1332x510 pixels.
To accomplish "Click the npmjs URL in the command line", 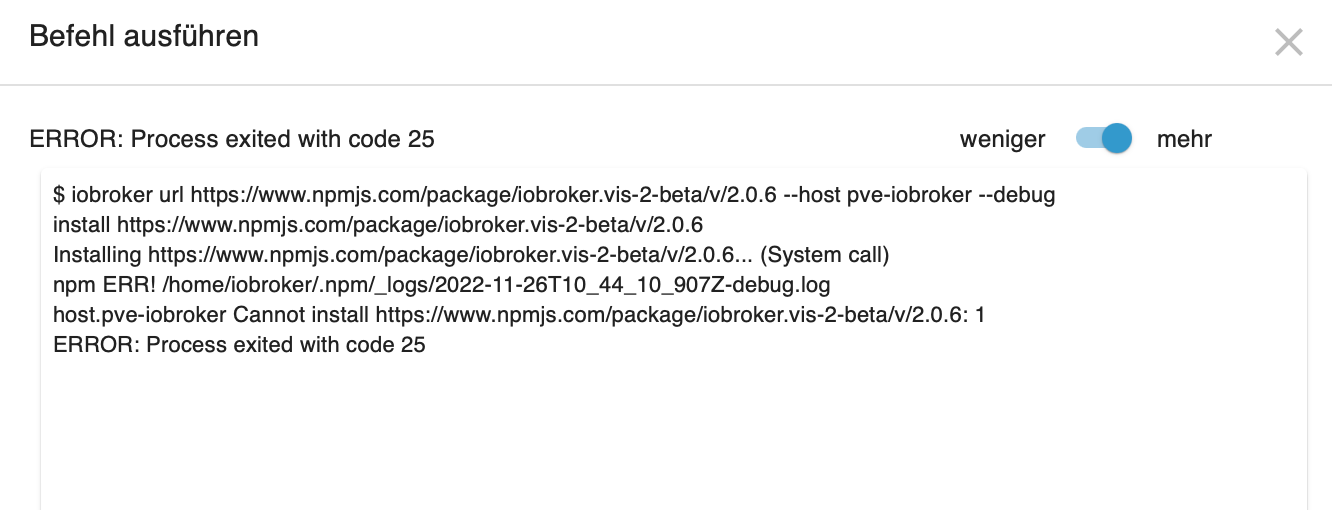I will pos(483,196).
